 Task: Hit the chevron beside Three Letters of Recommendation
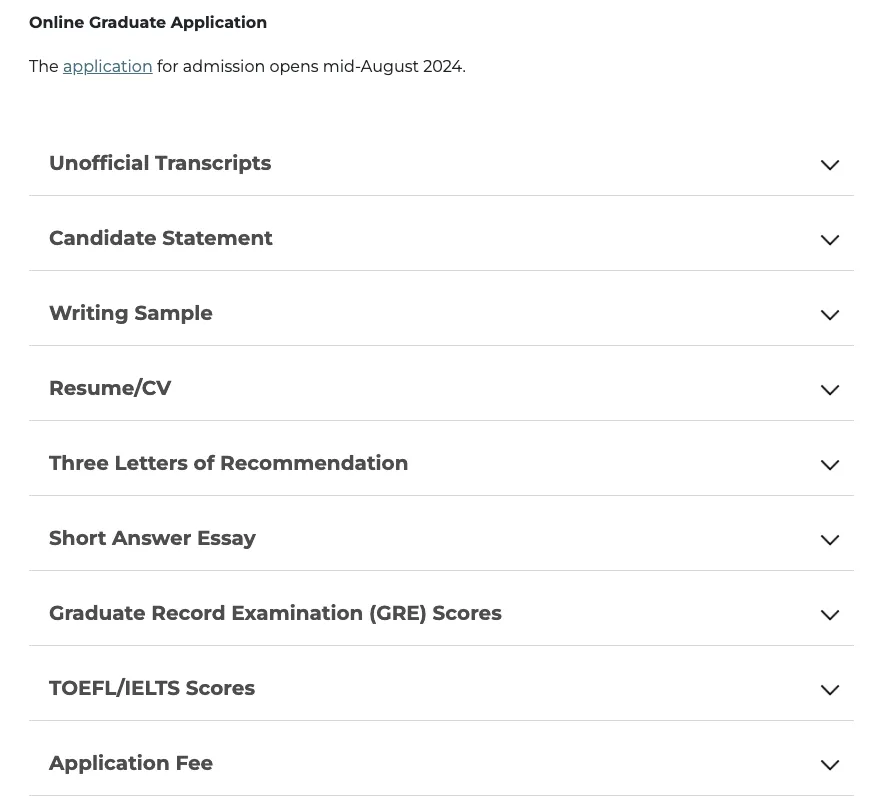tap(830, 465)
